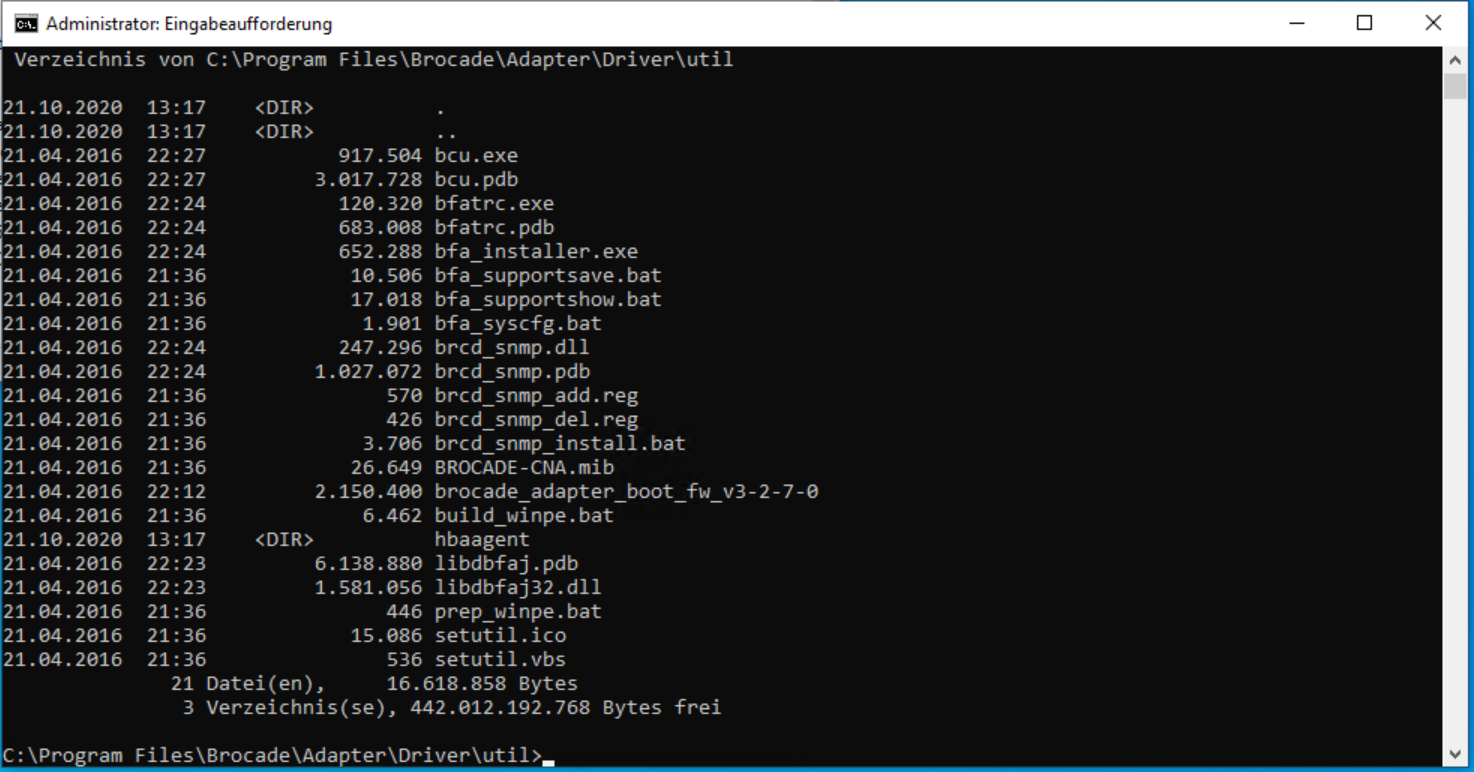The width and height of the screenshot is (1474, 772).
Task: Click the brocade_adapter_boot_fw_v3-2-7-0 entry
Action: pyautogui.click(x=626, y=492)
